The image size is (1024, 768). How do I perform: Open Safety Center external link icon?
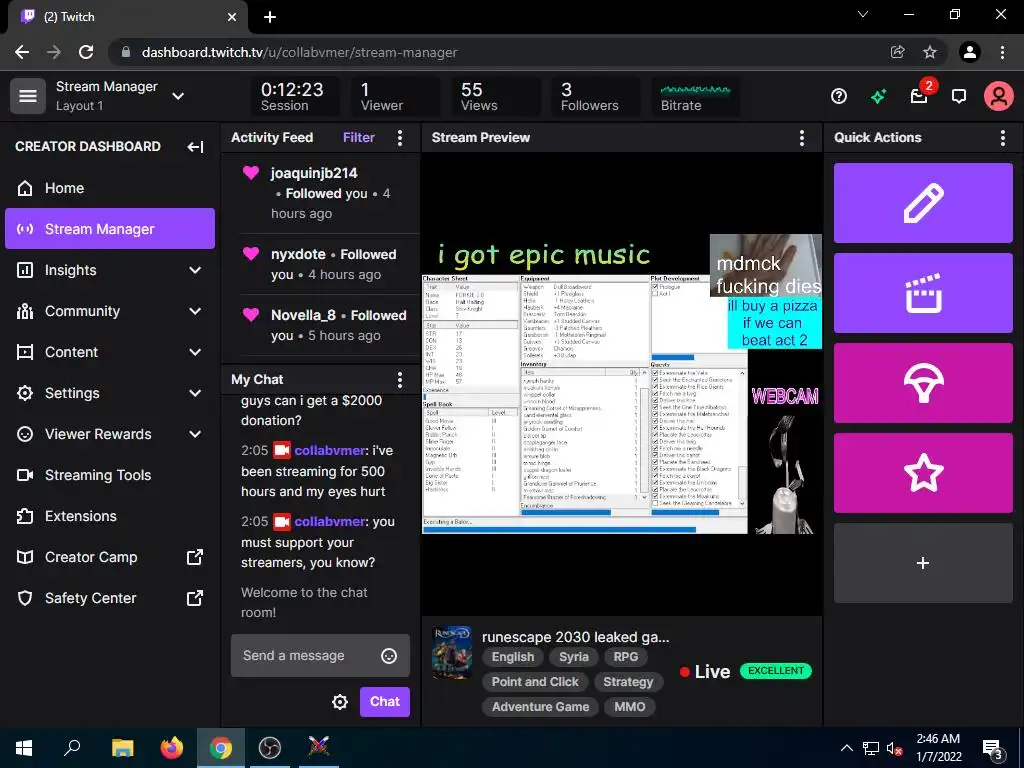click(x=195, y=598)
